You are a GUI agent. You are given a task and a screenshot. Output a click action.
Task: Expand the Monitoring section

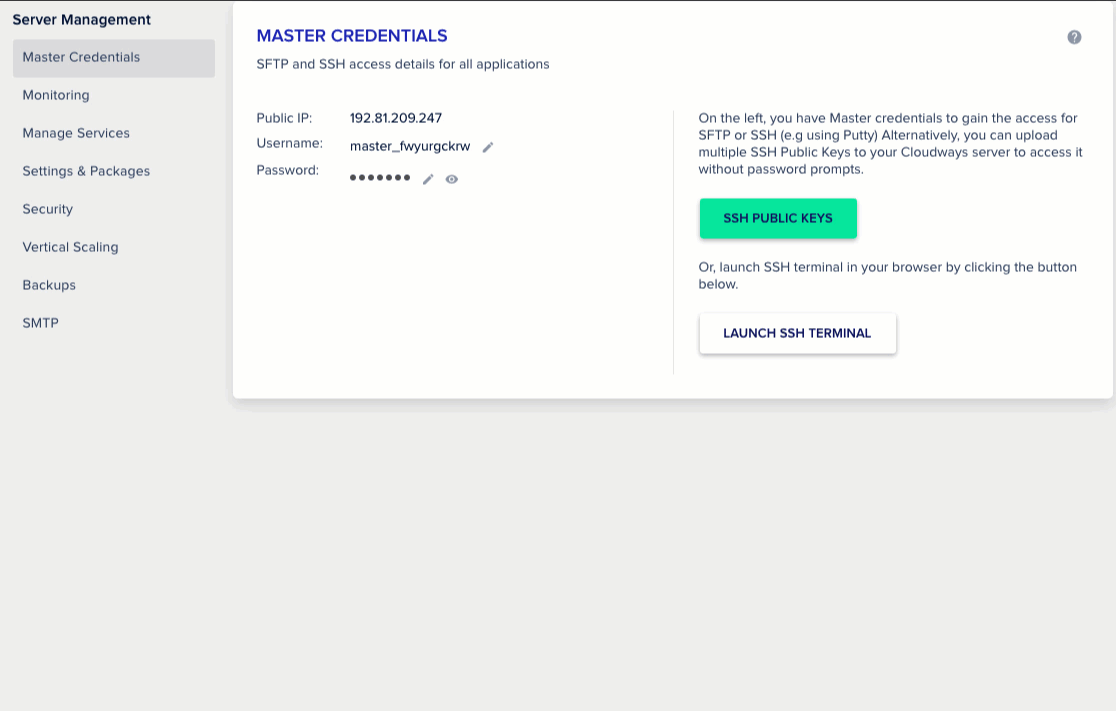tap(56, 95)
